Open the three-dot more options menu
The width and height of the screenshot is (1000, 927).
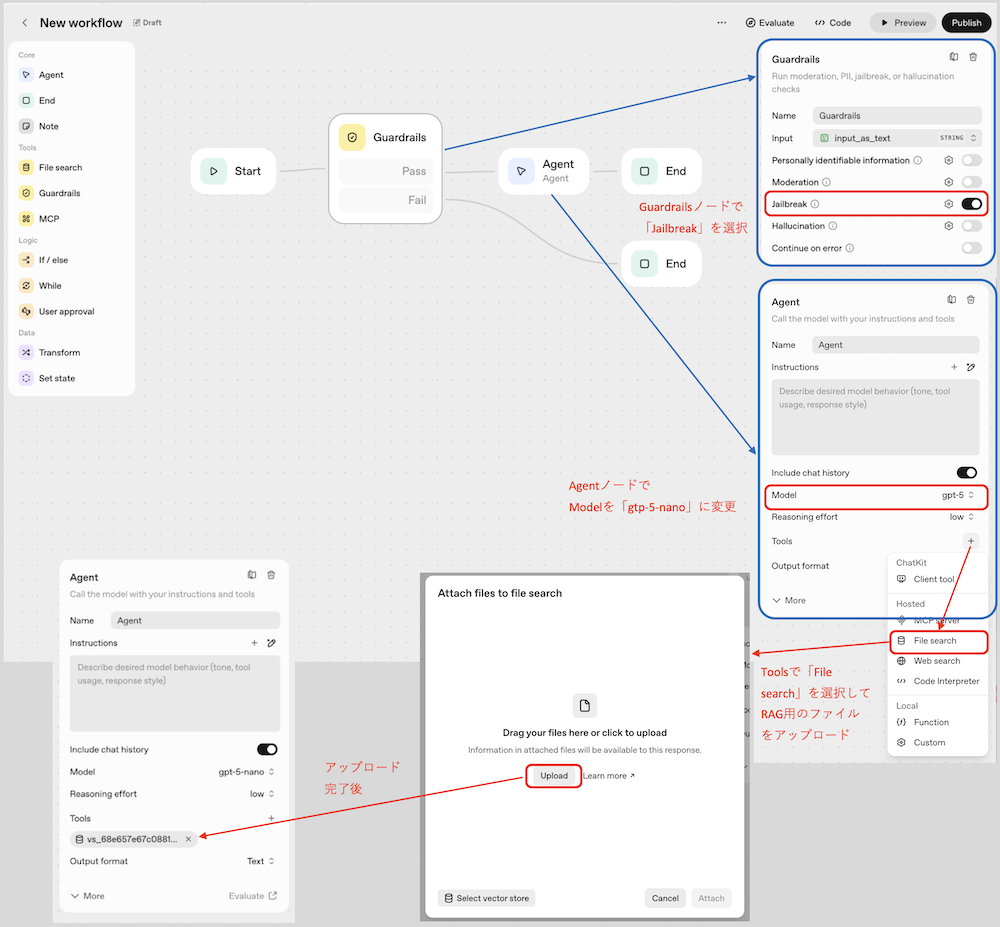722,23
